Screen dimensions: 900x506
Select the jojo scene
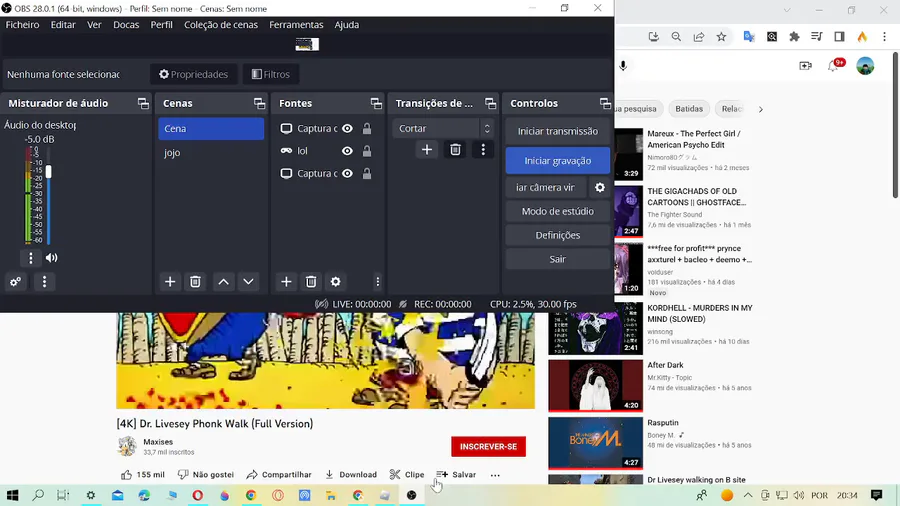coord(211,153)
